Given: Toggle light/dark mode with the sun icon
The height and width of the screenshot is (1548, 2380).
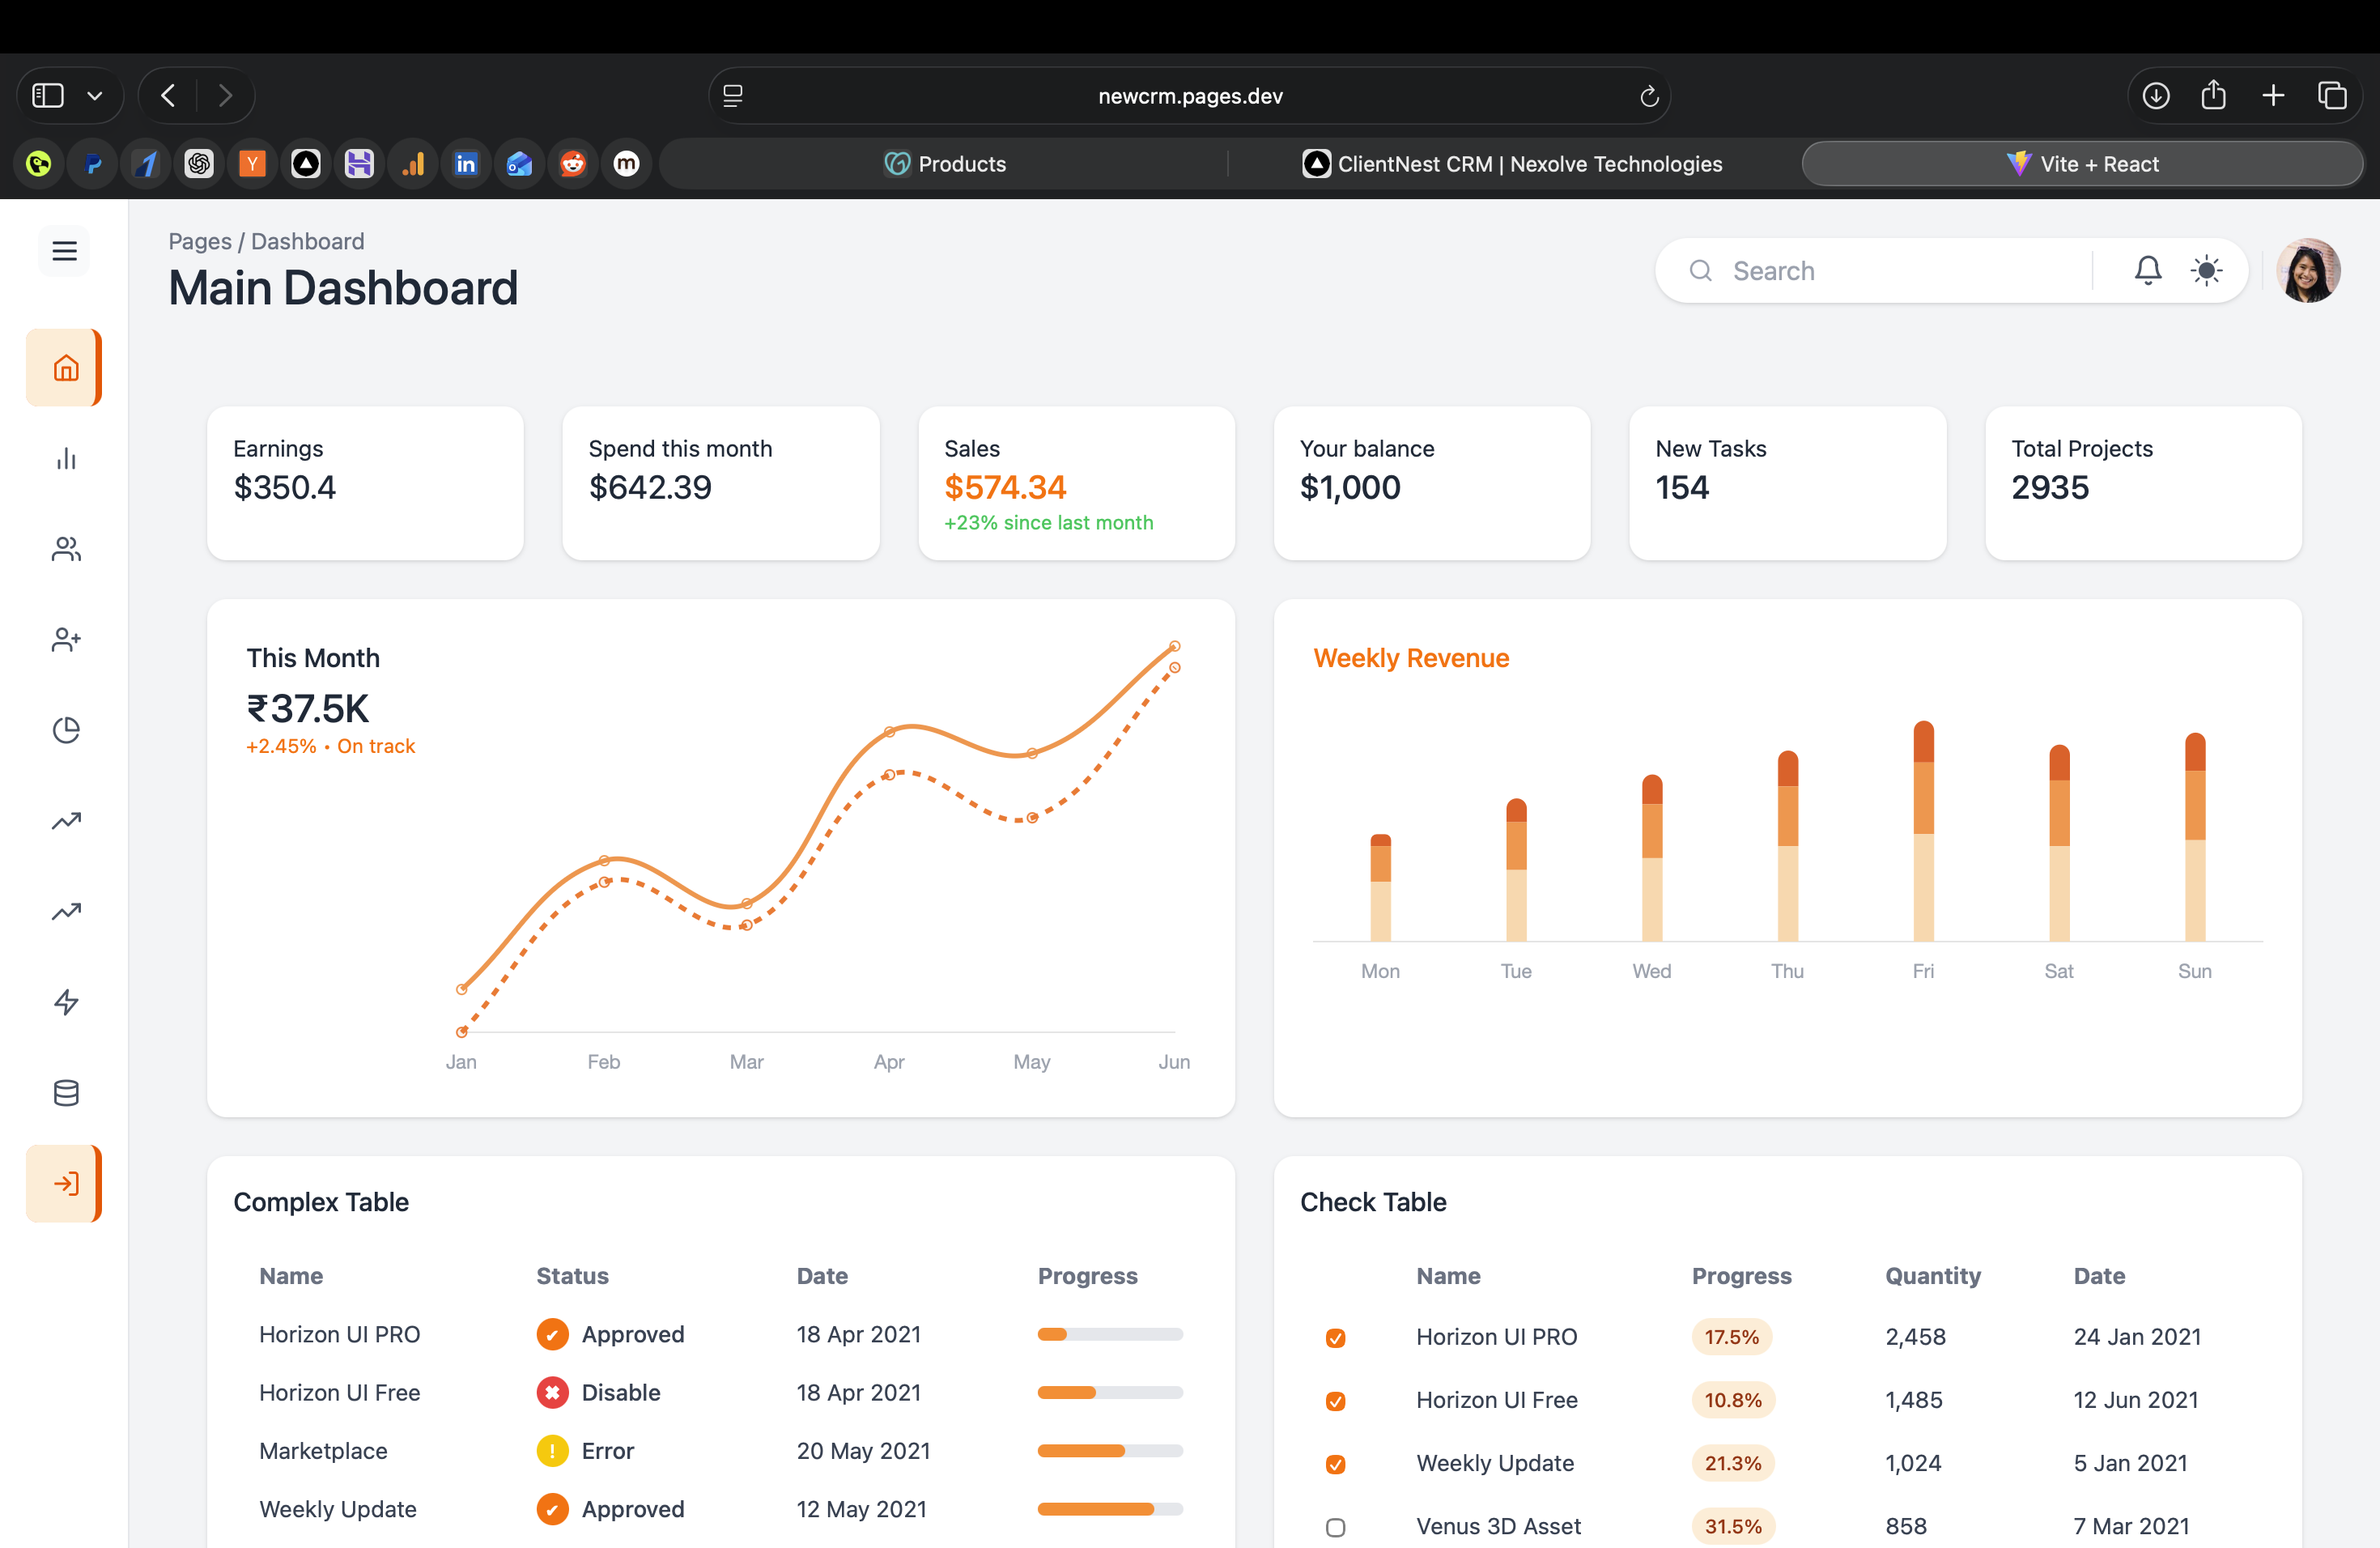Looking at the screenshot, I should (2207, 270).
